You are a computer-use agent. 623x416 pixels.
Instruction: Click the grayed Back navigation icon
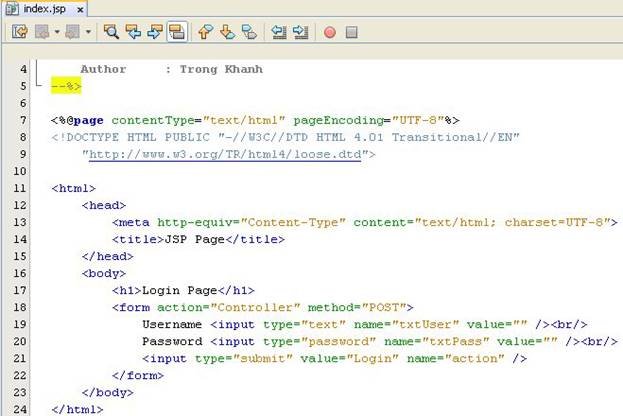42,32
